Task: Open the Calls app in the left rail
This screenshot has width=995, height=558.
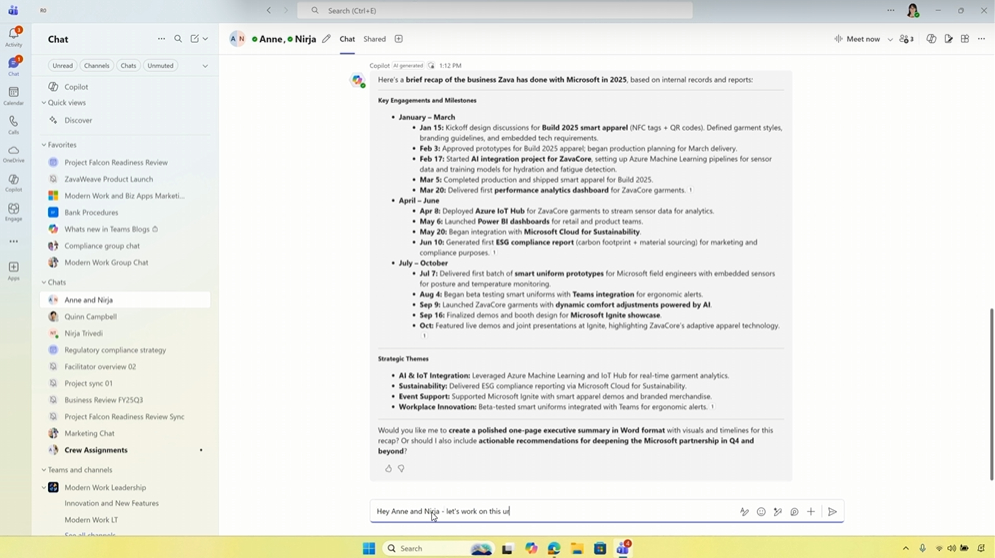Action: point(13,125)
